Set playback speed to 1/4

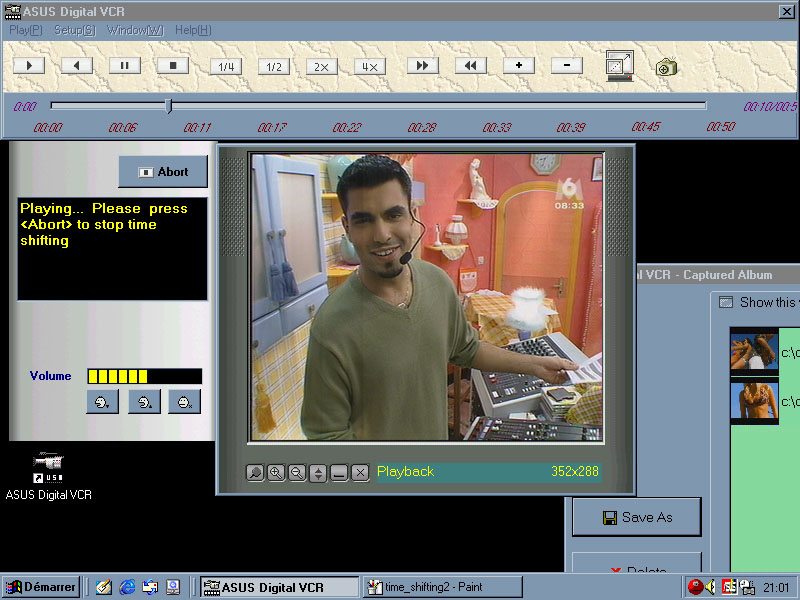click(x=226, y=67)
